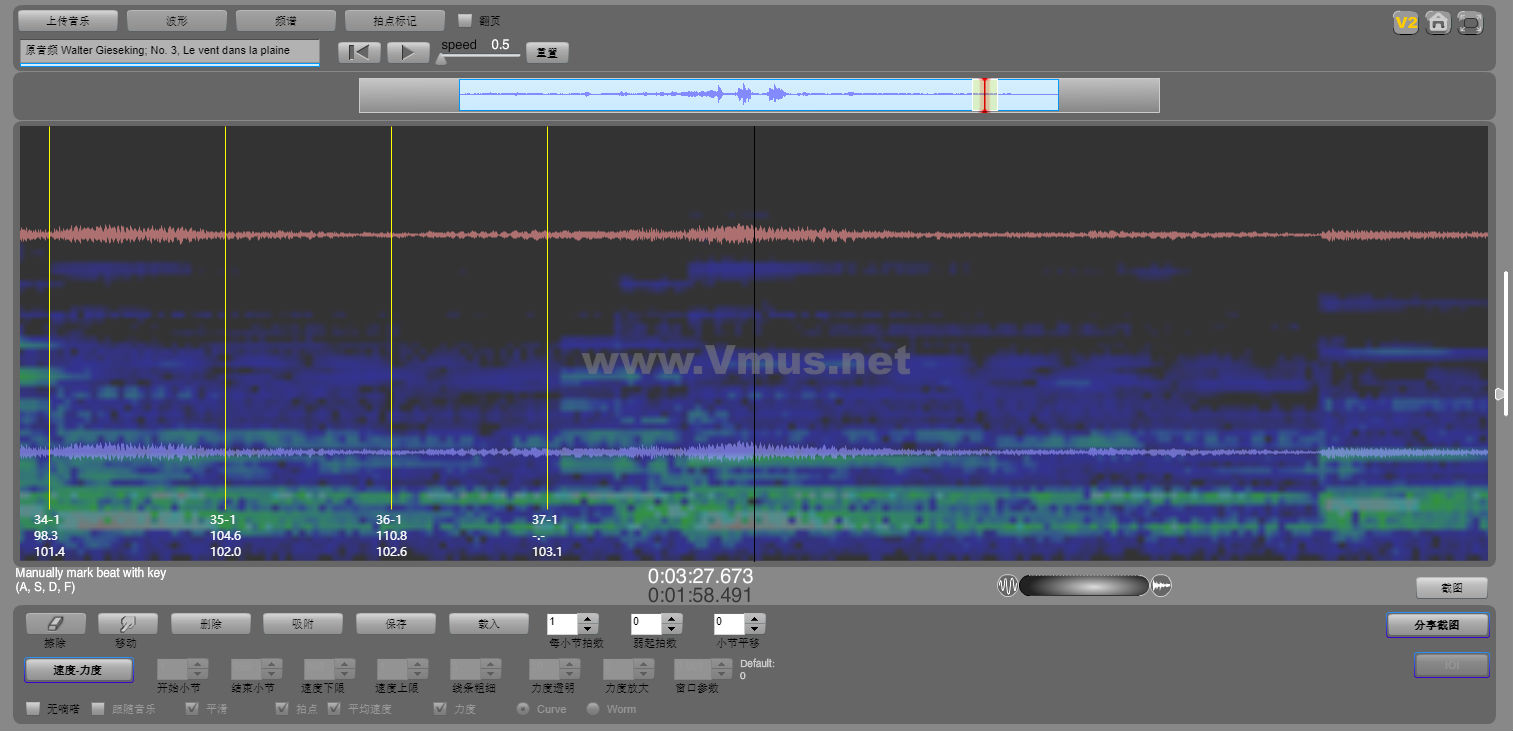
Task: Select the Worm radio button
Action: [593, 709]
